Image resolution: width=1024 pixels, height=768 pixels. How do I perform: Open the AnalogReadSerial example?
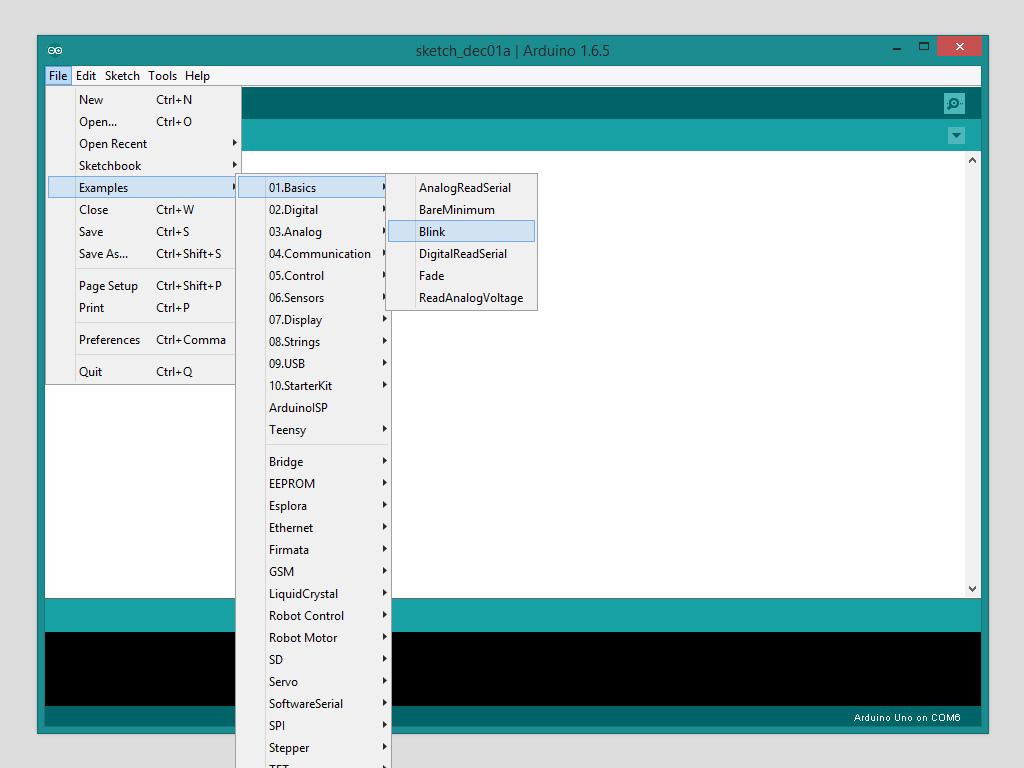click(464, 188)
